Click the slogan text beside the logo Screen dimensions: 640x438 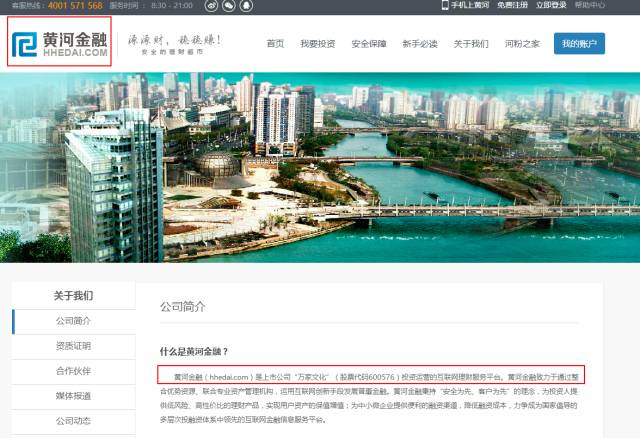174,44
